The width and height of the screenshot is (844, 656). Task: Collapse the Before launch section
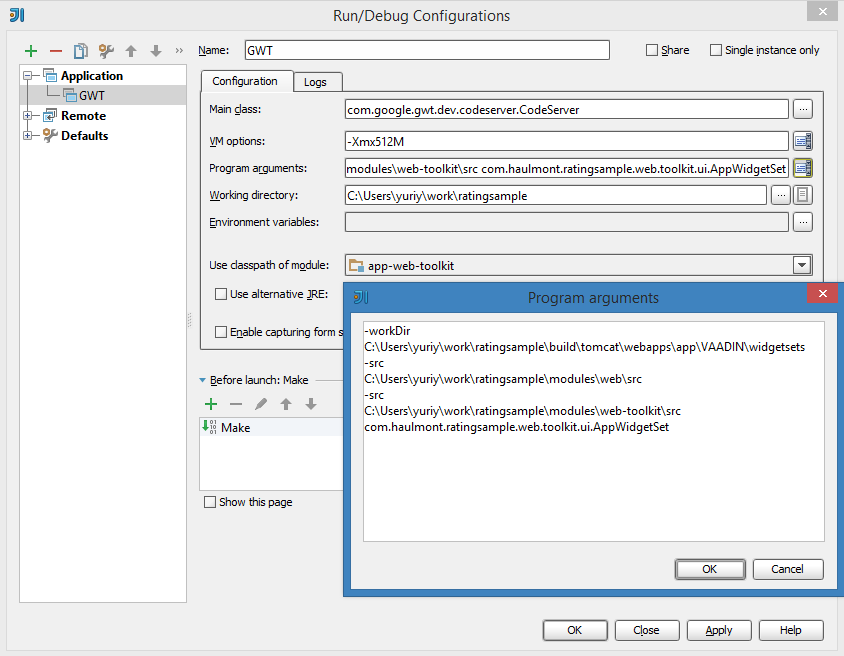(x=202, y=380)
